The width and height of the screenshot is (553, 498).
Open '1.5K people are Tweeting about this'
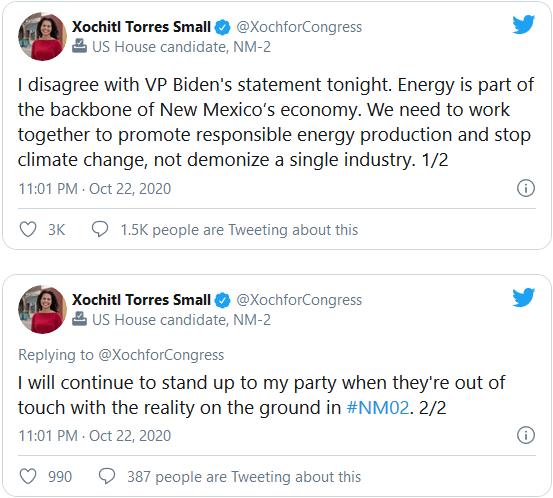tap(239, 230)
